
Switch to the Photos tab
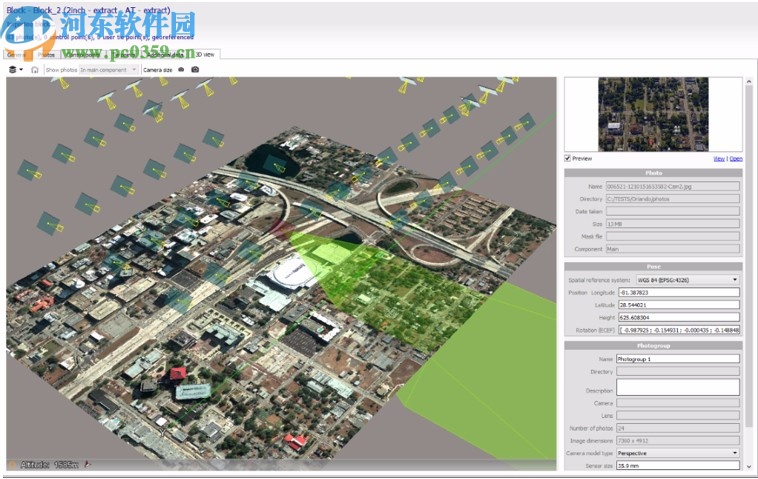coord(46,54)
